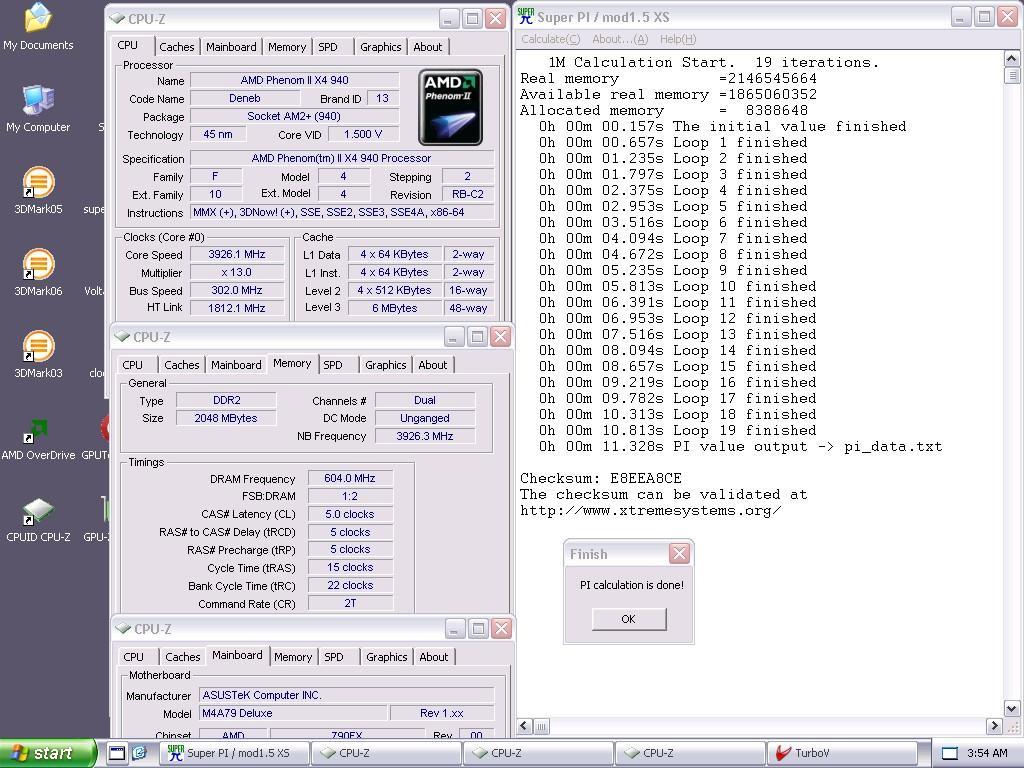Select CPU tab in bottom CPU-Z window

133,657
